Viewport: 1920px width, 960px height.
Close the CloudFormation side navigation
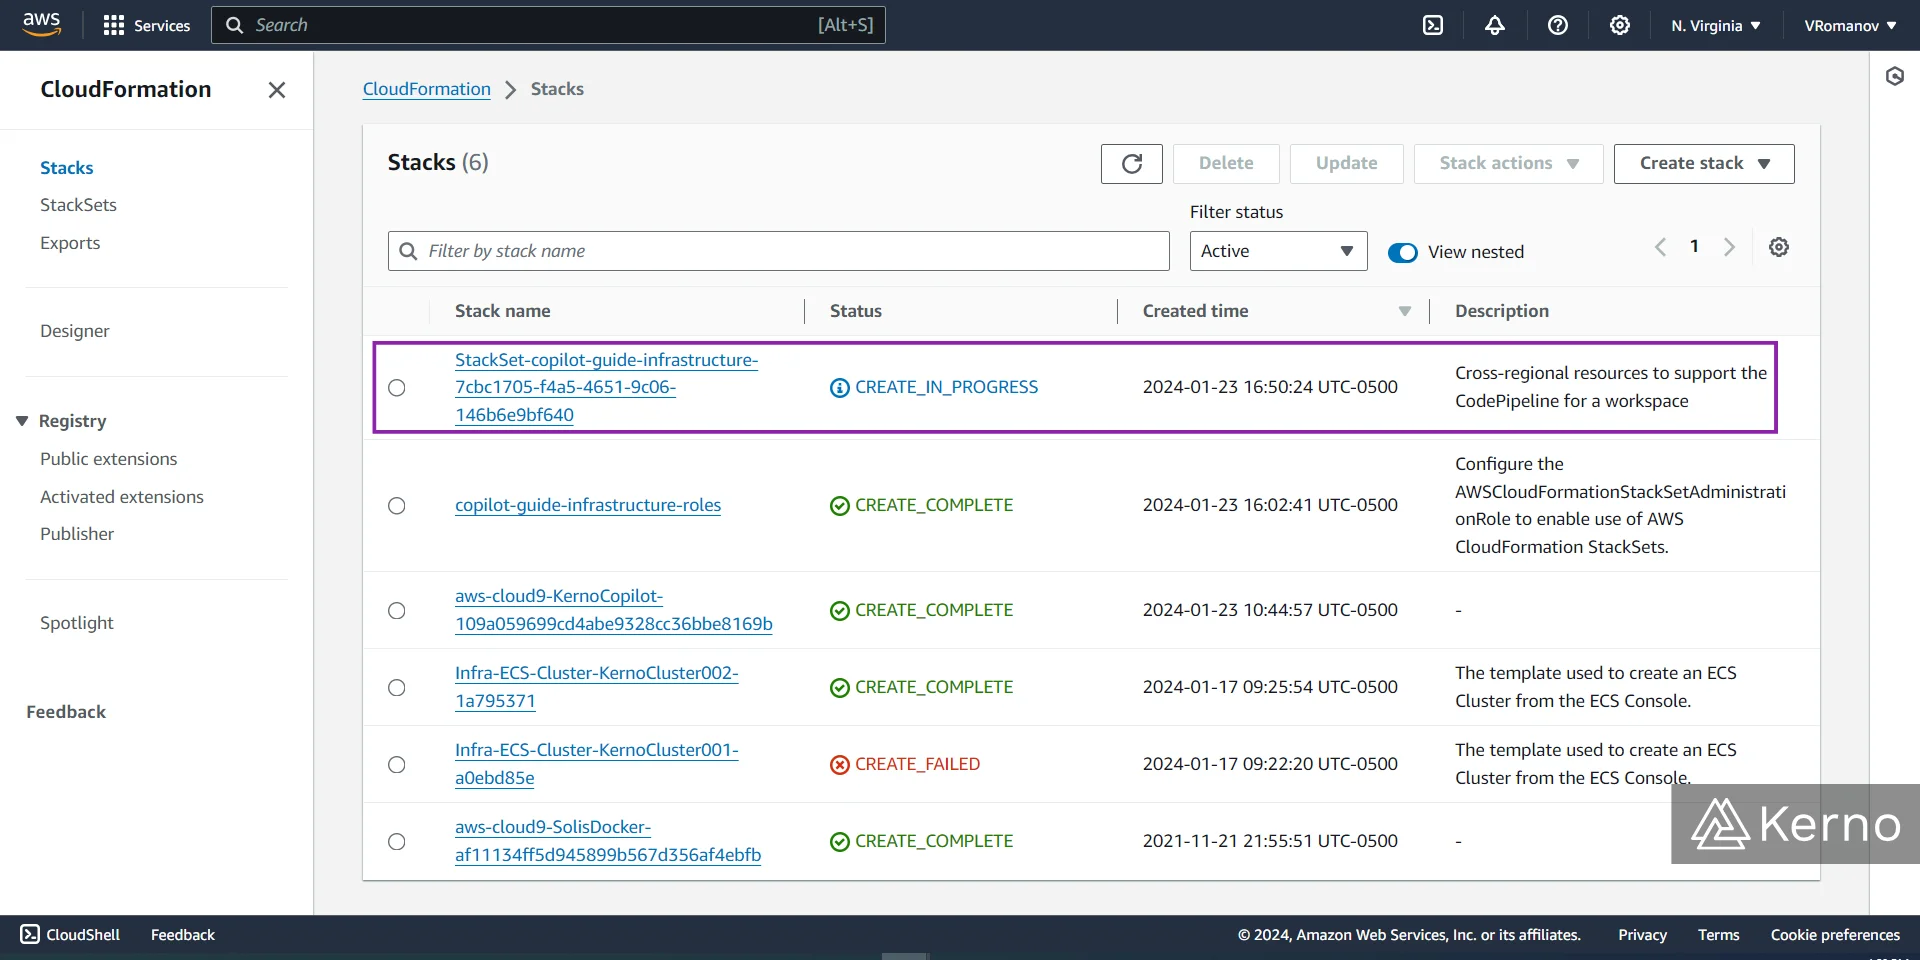point(277,90)
